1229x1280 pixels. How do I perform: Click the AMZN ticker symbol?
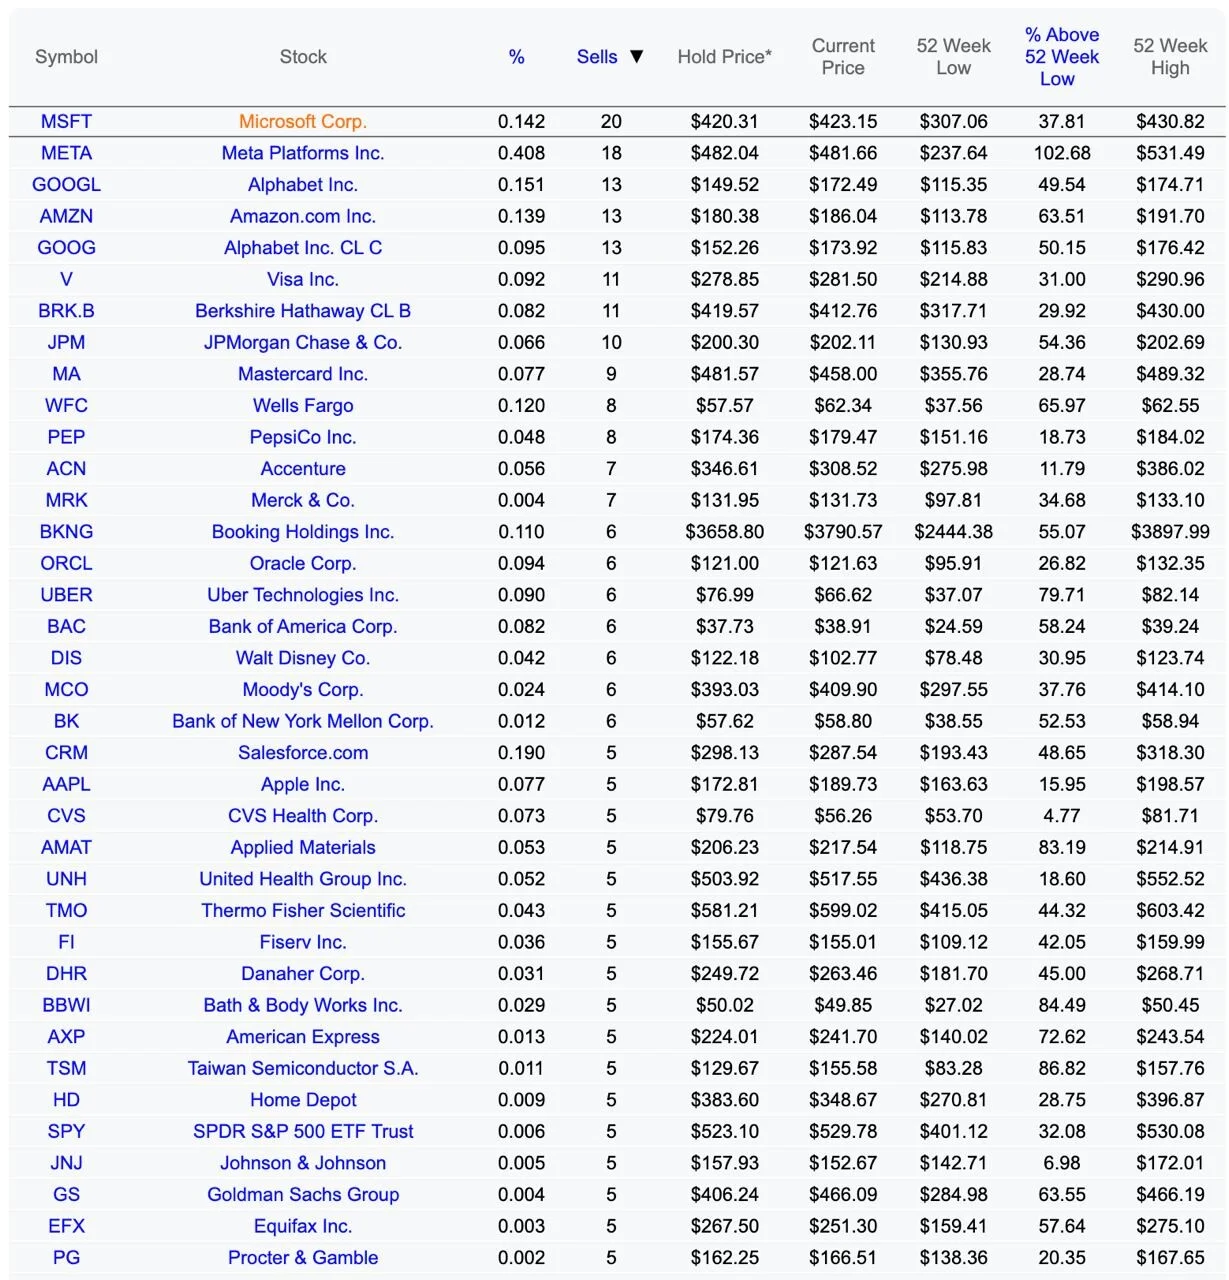tap(66, 216)
